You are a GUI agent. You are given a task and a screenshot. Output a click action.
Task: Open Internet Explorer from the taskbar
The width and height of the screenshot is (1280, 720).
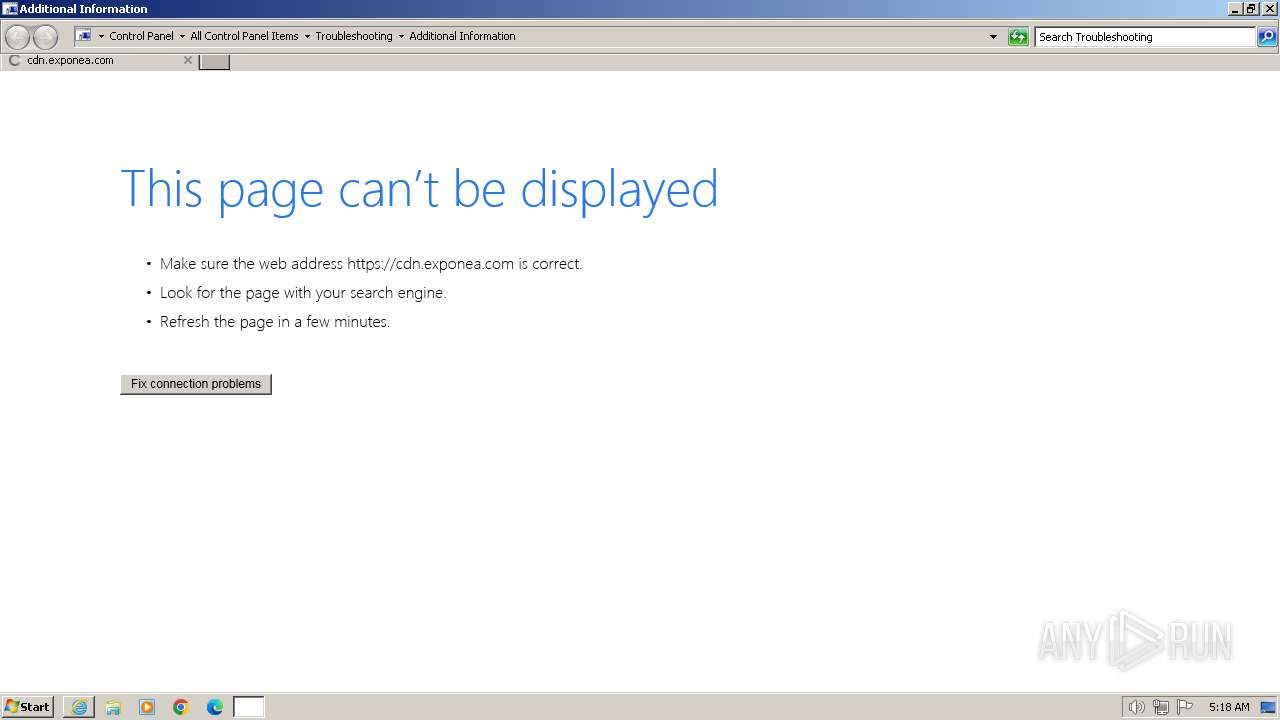pos(79,707)
